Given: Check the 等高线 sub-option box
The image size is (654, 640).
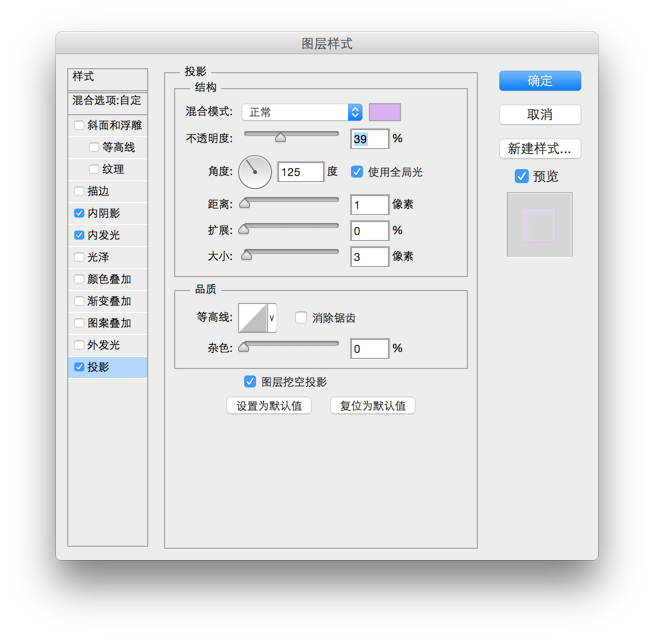Looking at the screenshot, I should (x=94, y=147).
